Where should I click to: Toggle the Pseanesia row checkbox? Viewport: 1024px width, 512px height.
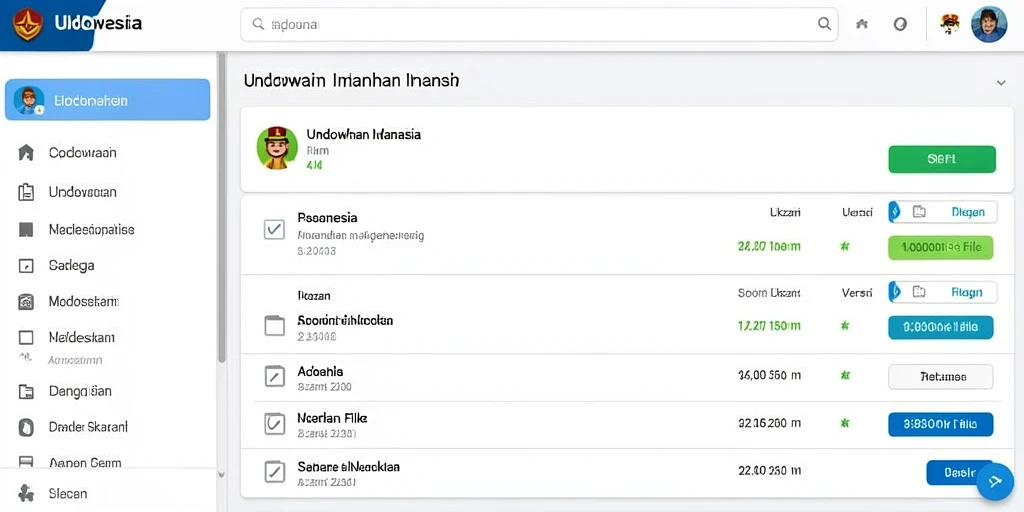(x=274, y=229)
